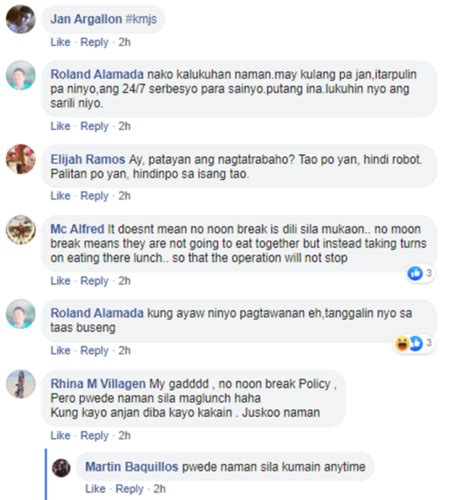Open Martin Baquillos's small avatar
This screenshot has width=463, height=500.
point(61,468)
